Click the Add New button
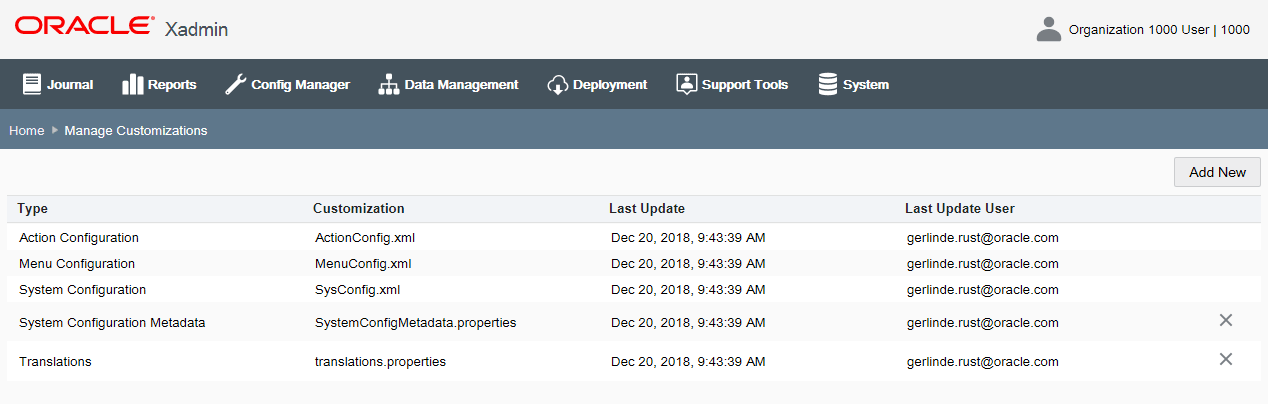This screenshot has width=1268, height=404. (x=1217, y=172)
